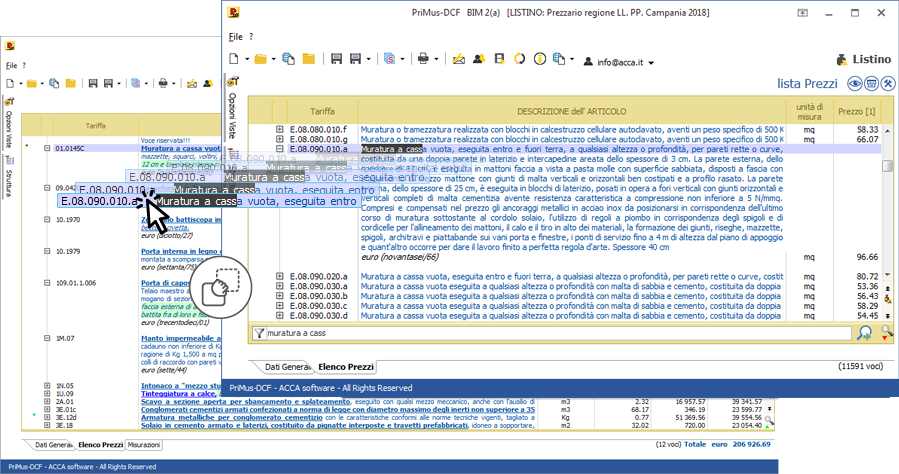Collapse row 01.0145C in back window
Viewport: 899px width, 474px height.
point(47,148)
